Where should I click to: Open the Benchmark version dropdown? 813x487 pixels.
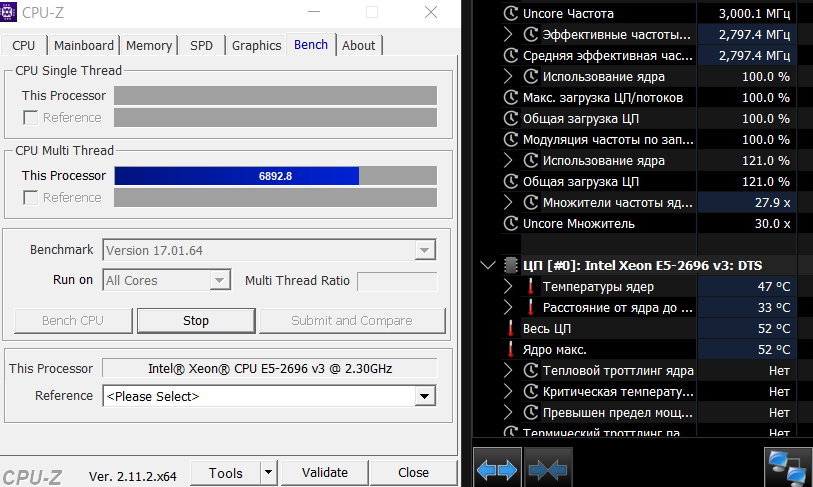[425, 251]
